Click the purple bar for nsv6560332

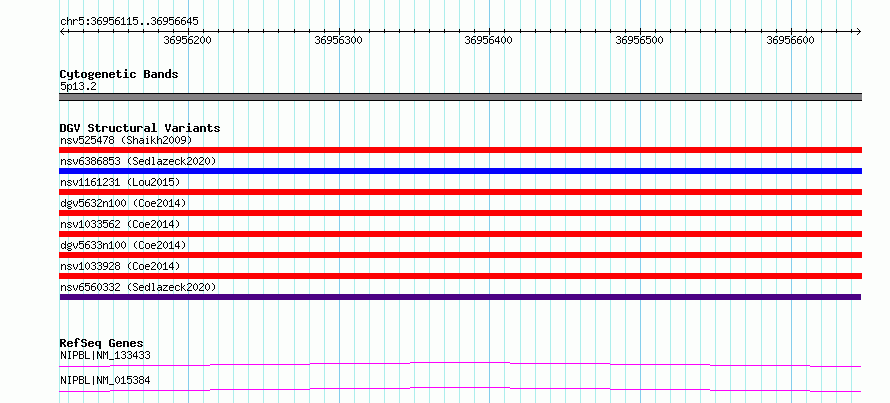coord(460,297)
